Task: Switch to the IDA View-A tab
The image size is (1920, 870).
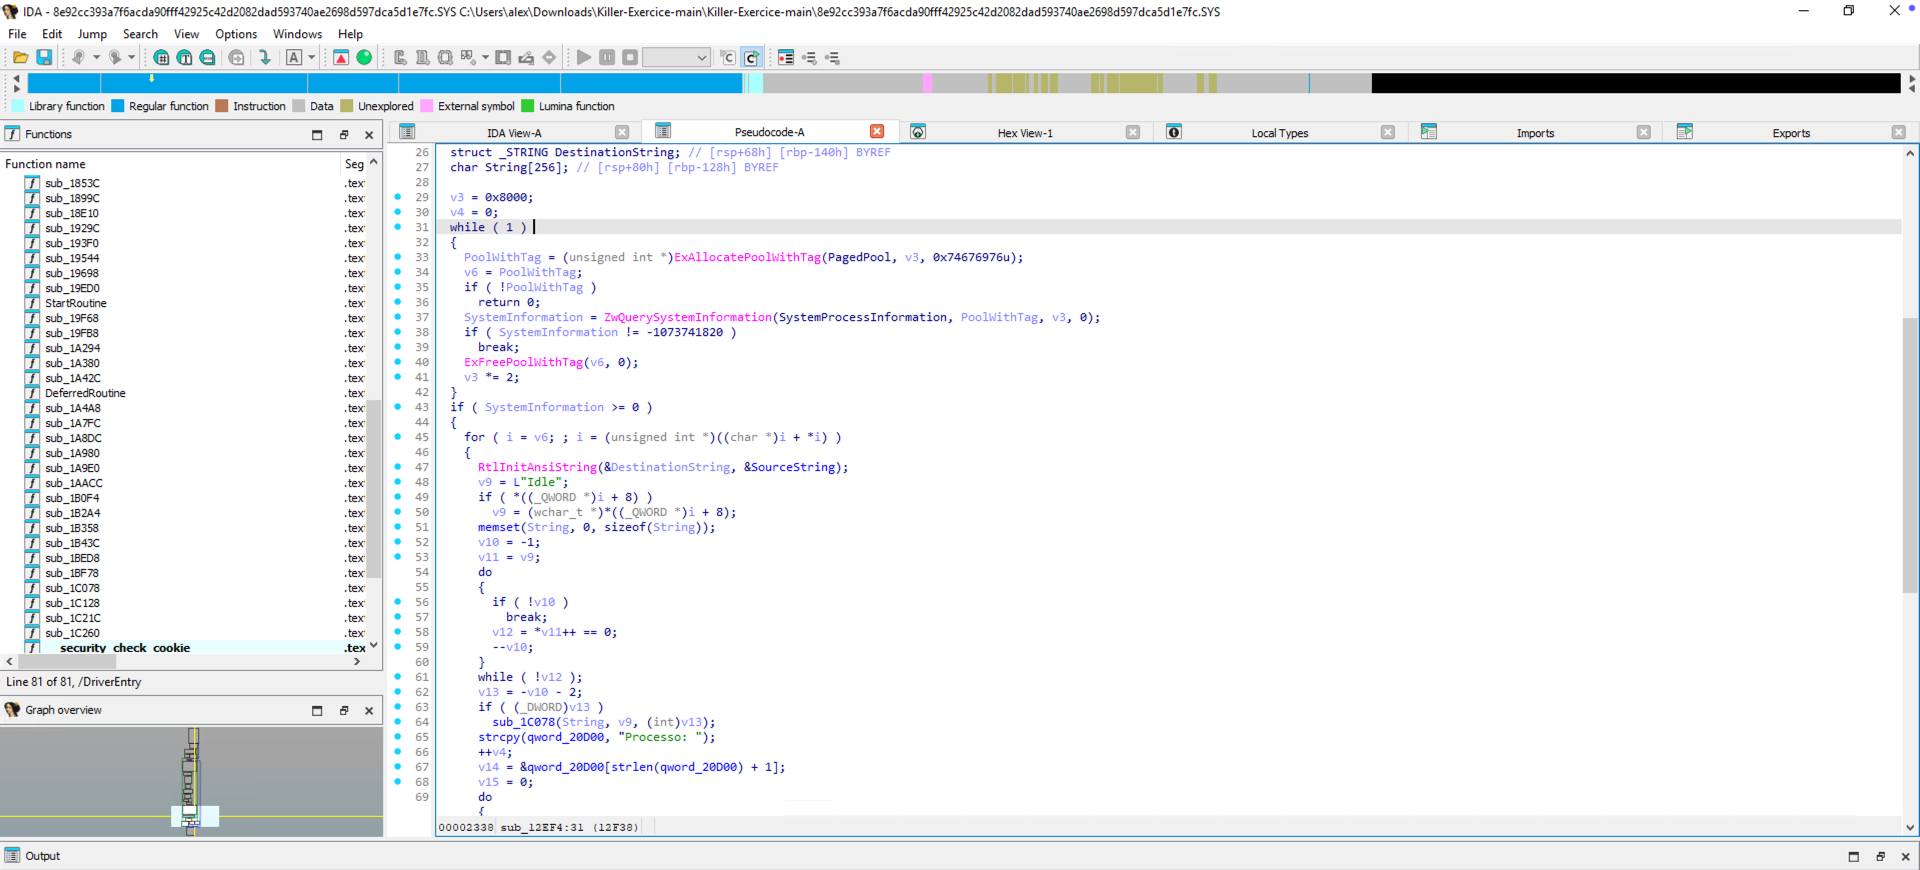Action: pyautogui.click(x=514, y=133)
